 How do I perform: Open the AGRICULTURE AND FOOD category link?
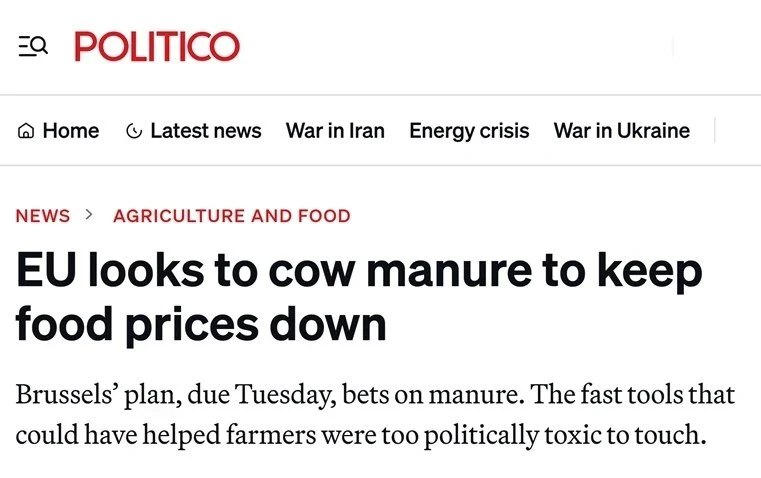pyautogui.click(x=232, y=216)
